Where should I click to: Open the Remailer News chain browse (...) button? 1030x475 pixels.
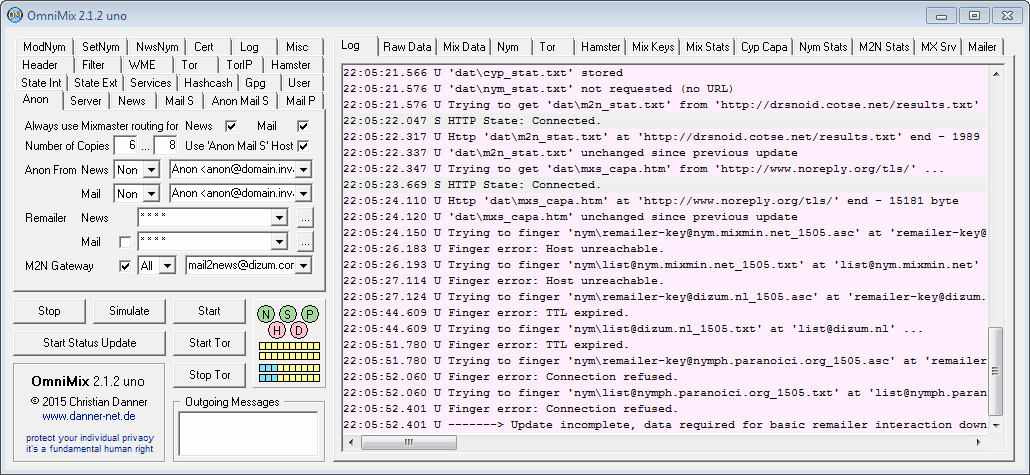click(305, 217)
